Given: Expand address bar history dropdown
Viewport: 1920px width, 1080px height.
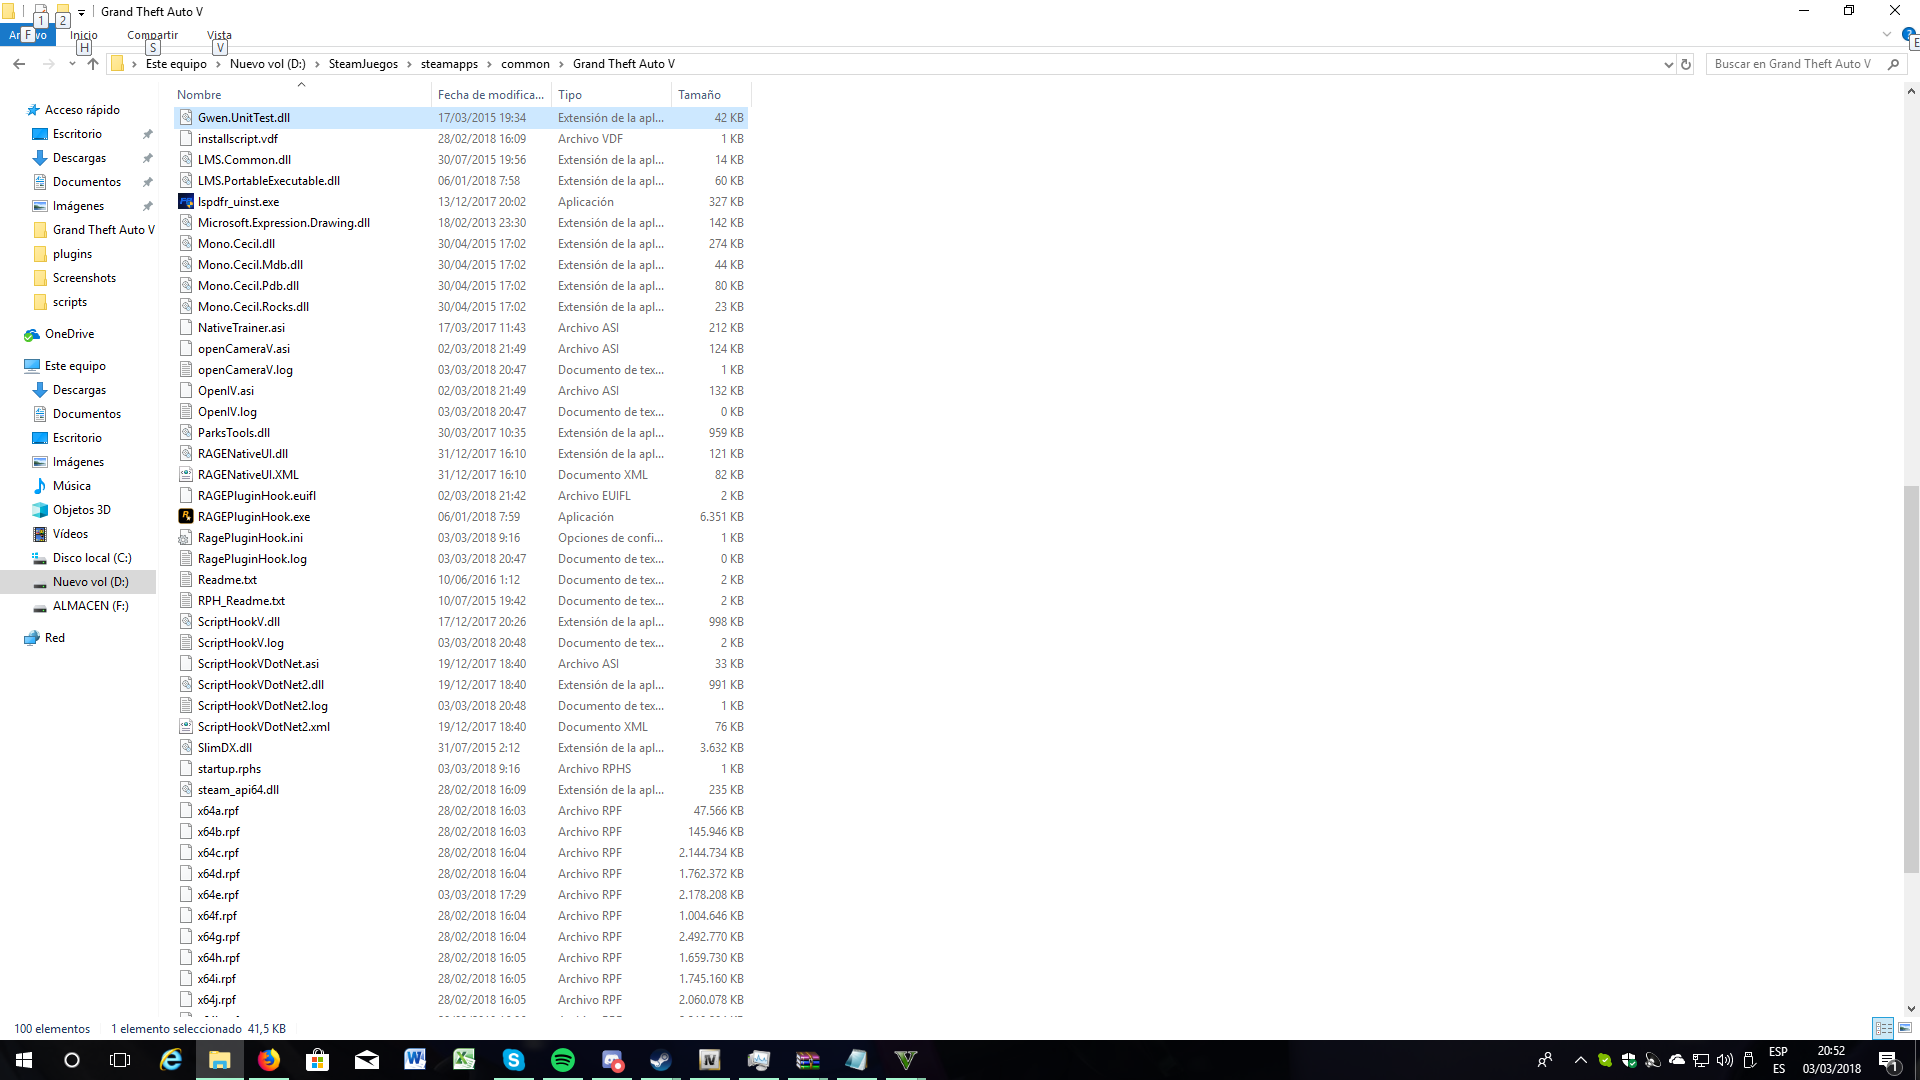Looking at the screenshot, I should coord(1668,64).
